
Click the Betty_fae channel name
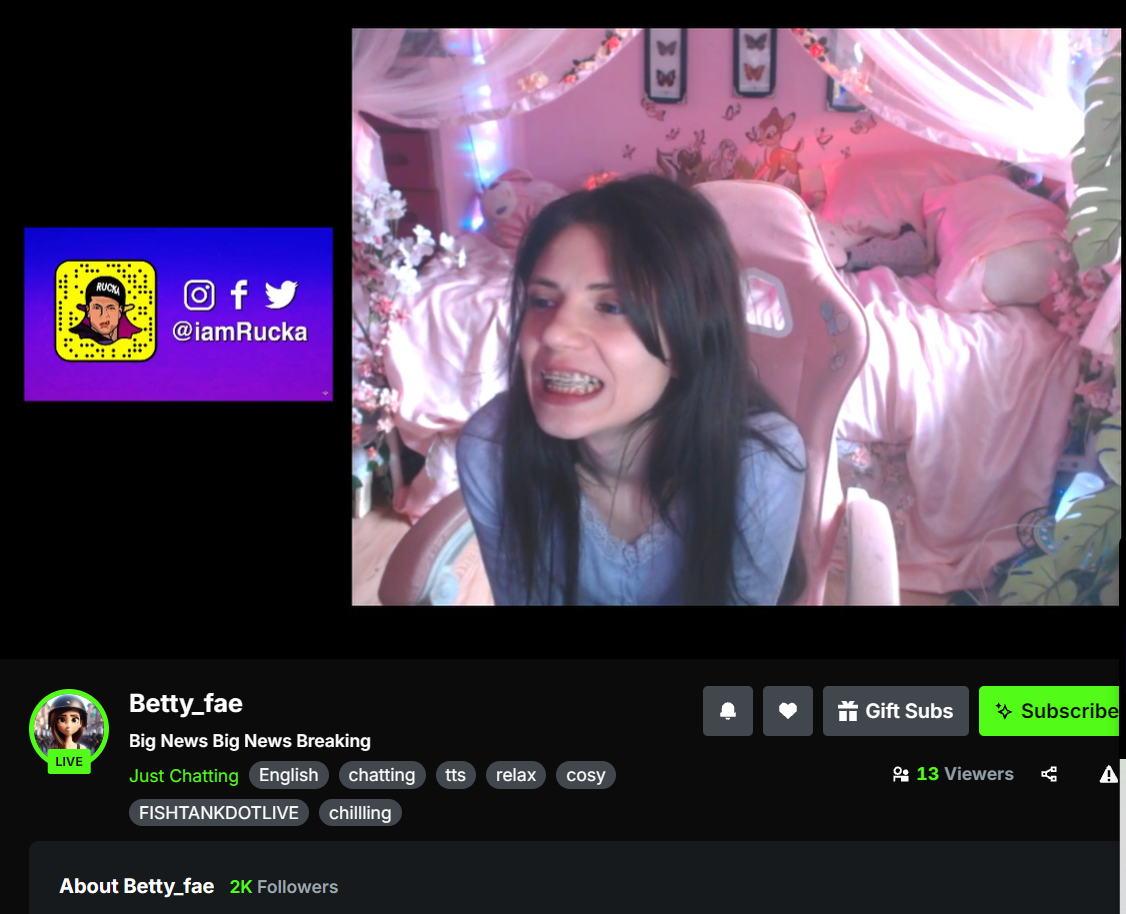[186, 704]
